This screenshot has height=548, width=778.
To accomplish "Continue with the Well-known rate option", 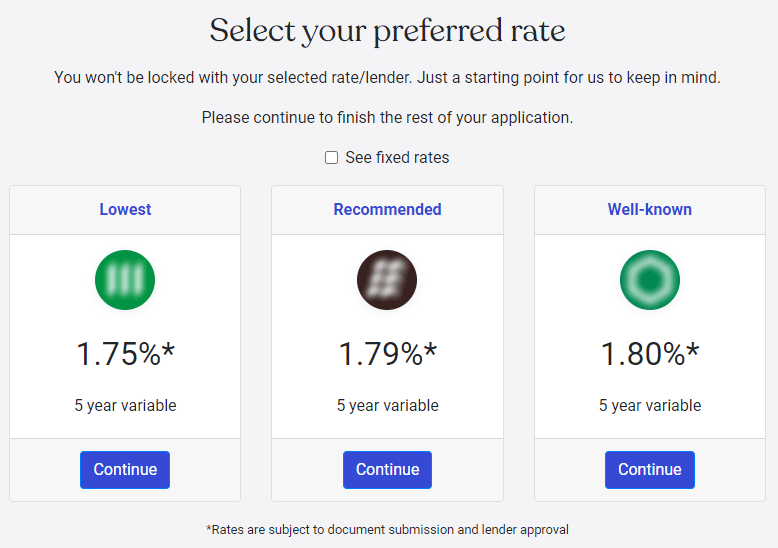I will [x=649, y=470].
